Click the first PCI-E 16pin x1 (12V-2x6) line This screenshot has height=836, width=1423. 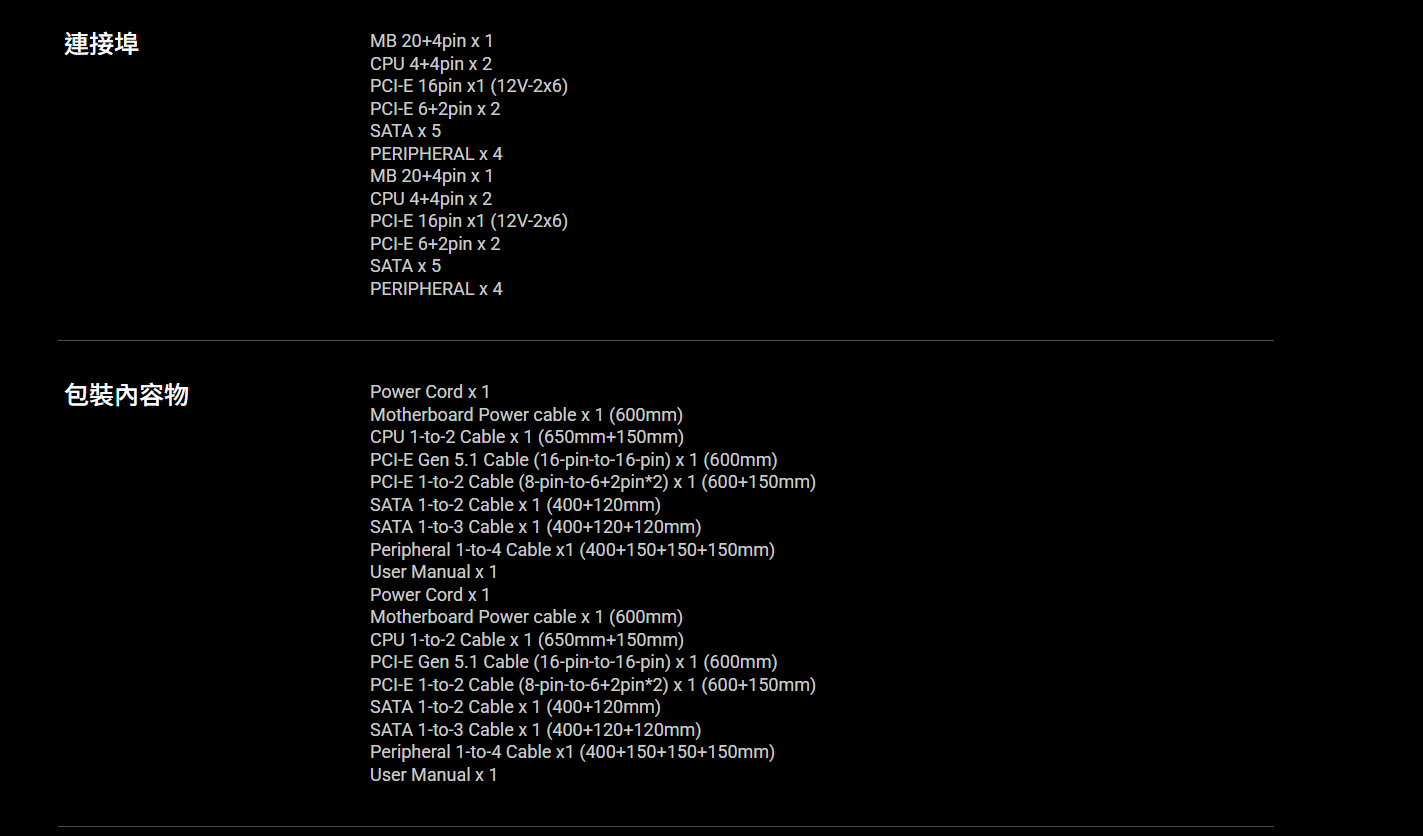tap(468, 86)
